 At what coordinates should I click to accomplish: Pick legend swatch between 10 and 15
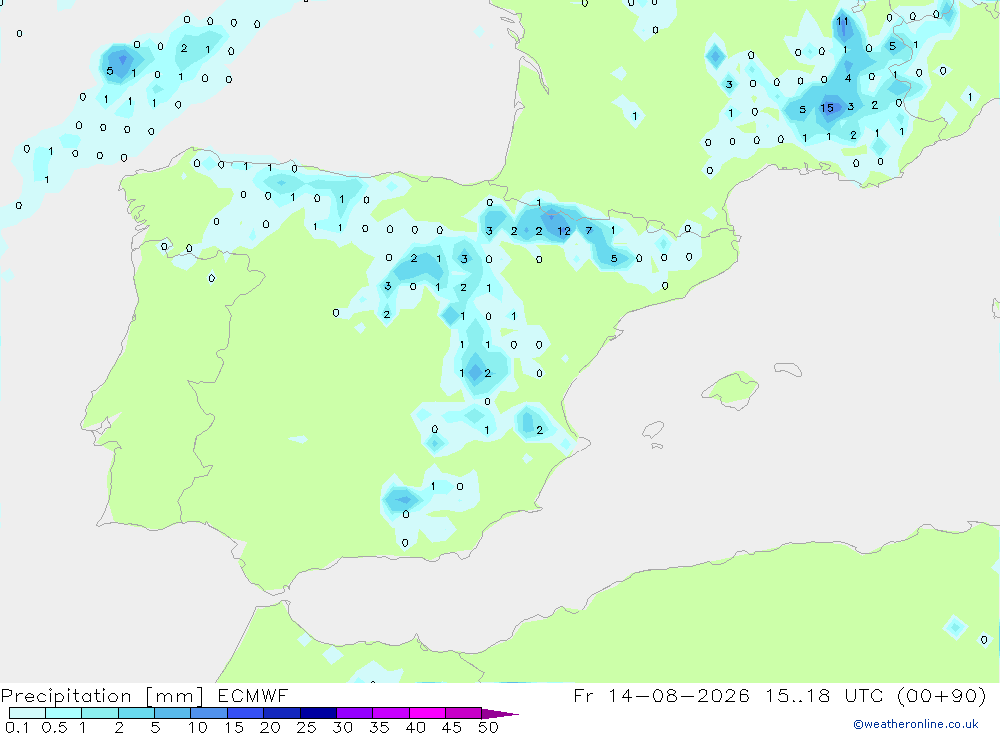(x=209, y=713)
